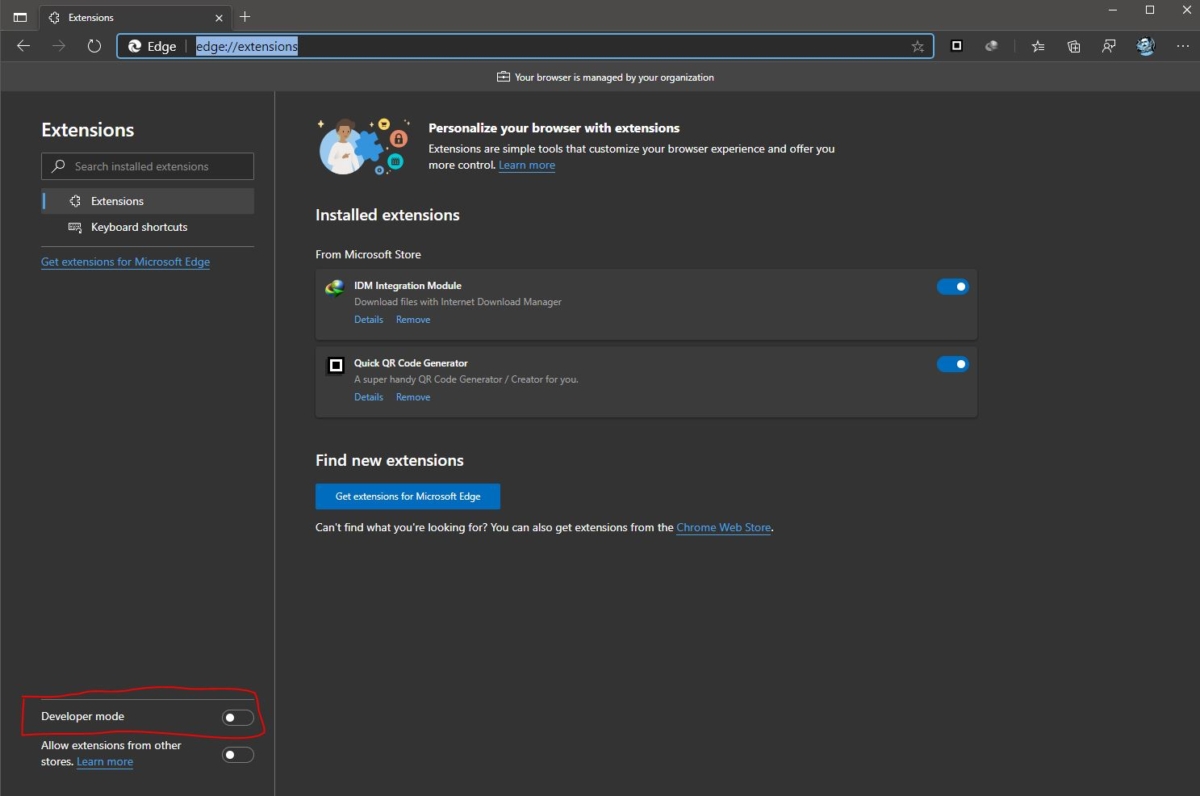Click Remove under IDM Integration Module
This screenshot has width=1200, height=796.
(412, 320)
